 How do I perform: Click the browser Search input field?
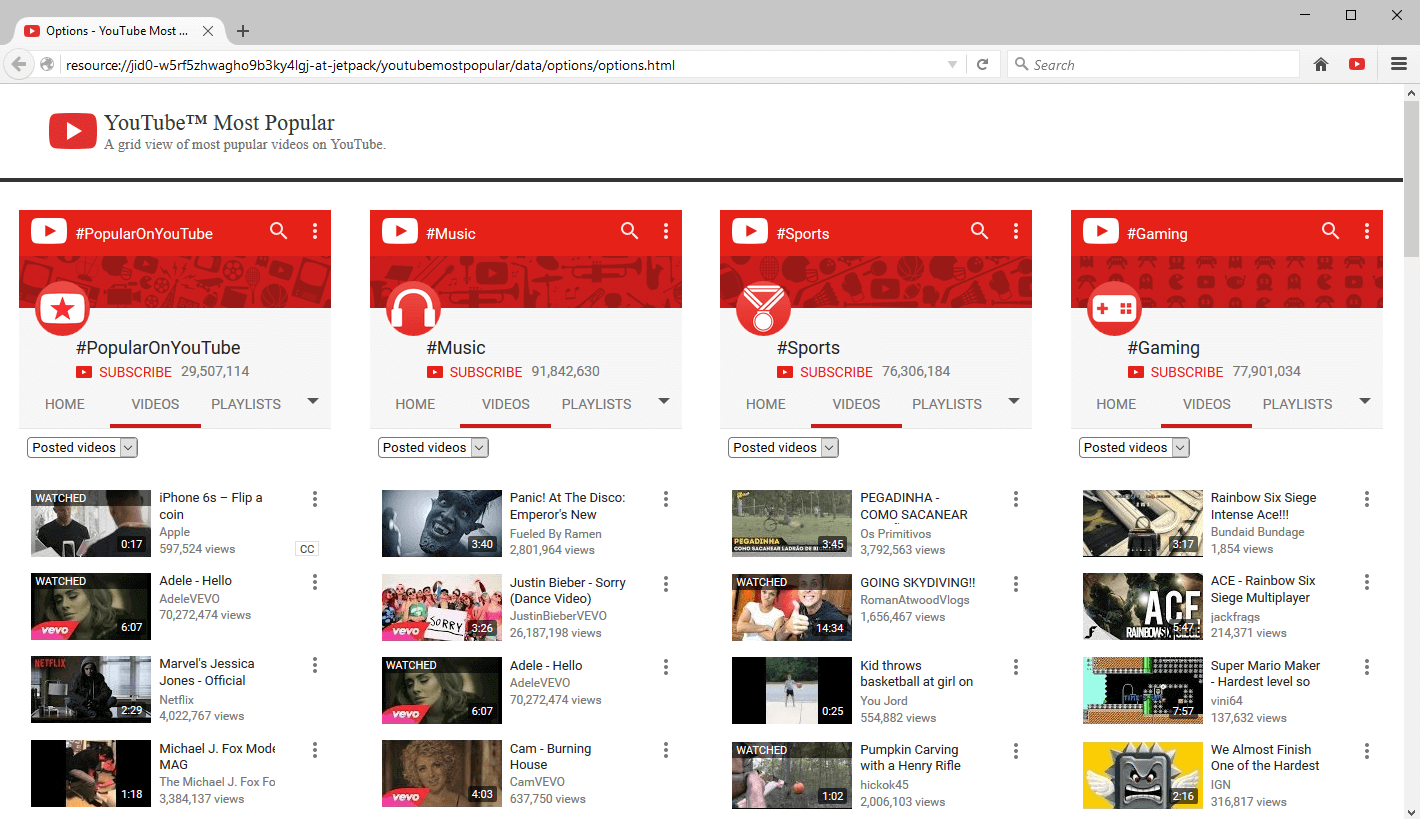1152,65
